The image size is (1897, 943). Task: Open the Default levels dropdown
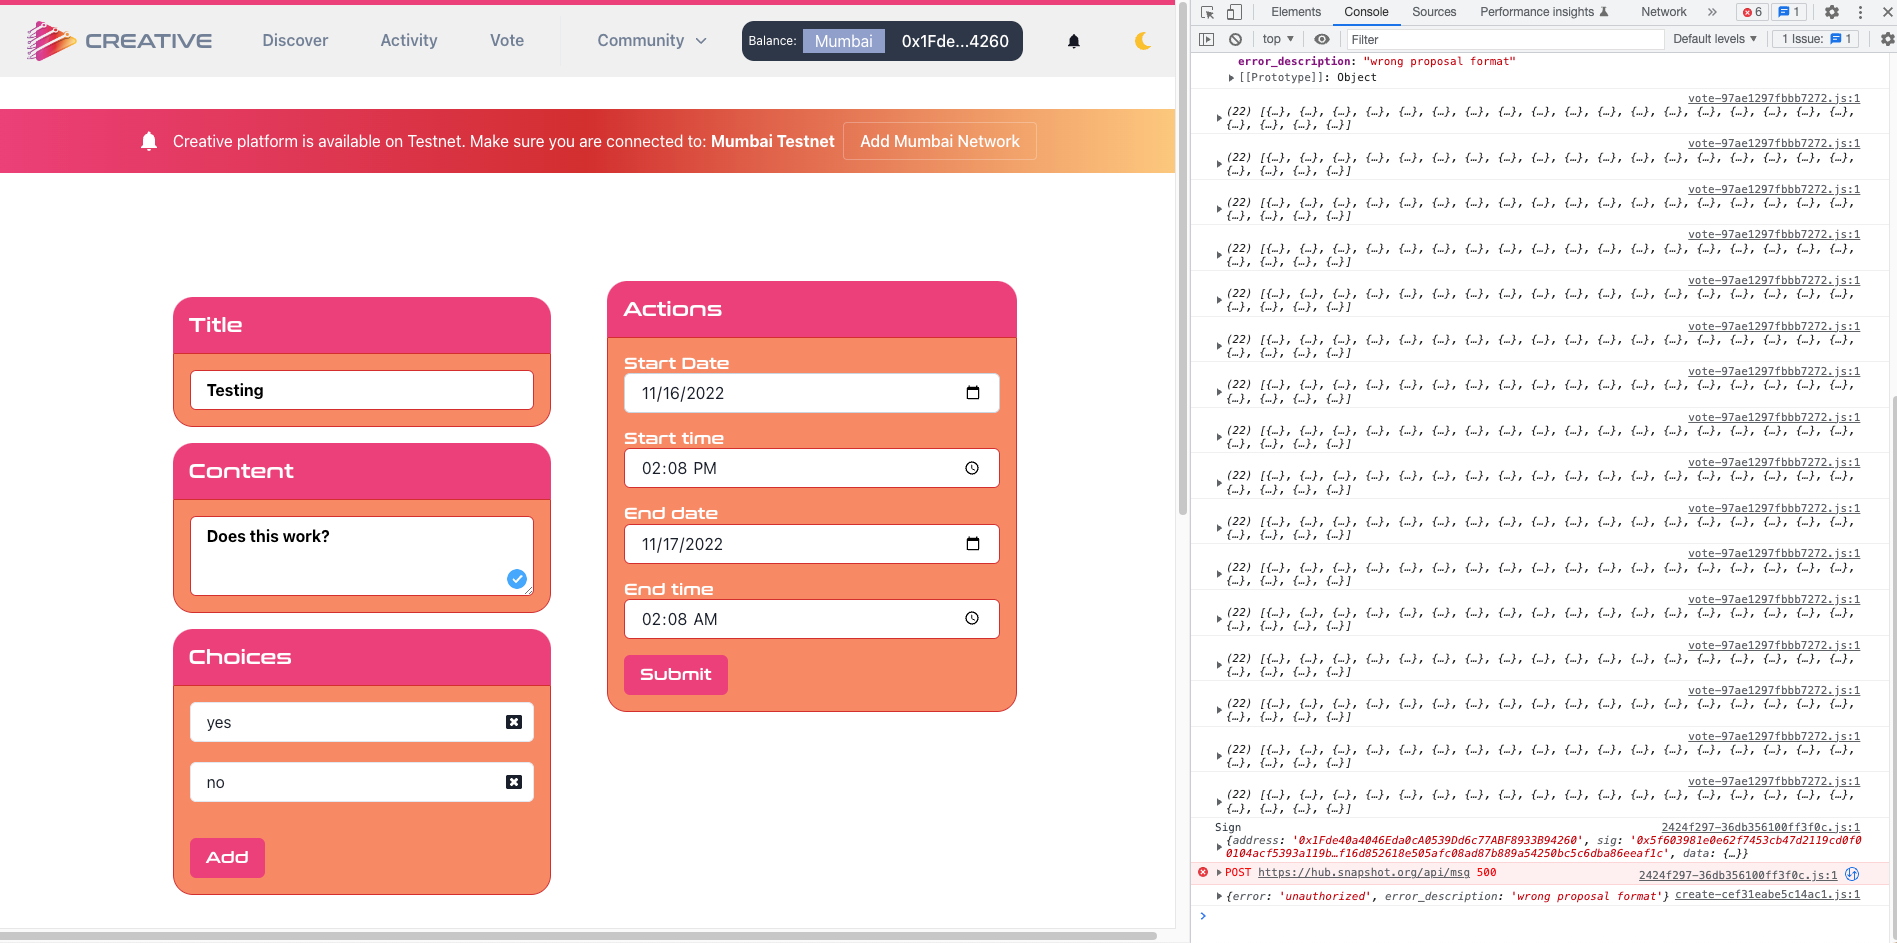tap(1715, 39)
